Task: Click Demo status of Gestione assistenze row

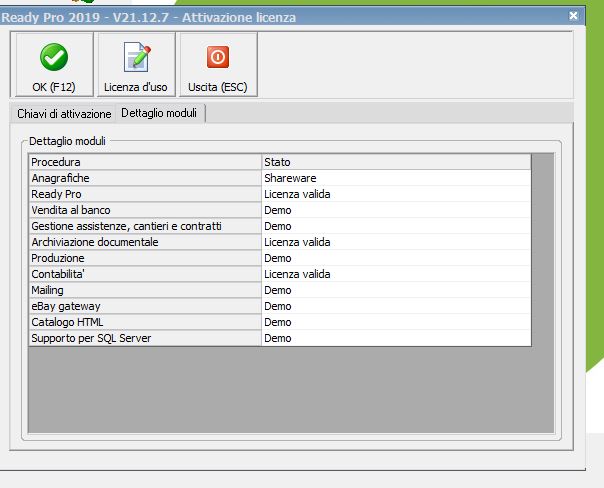Action: click(396, 226)
